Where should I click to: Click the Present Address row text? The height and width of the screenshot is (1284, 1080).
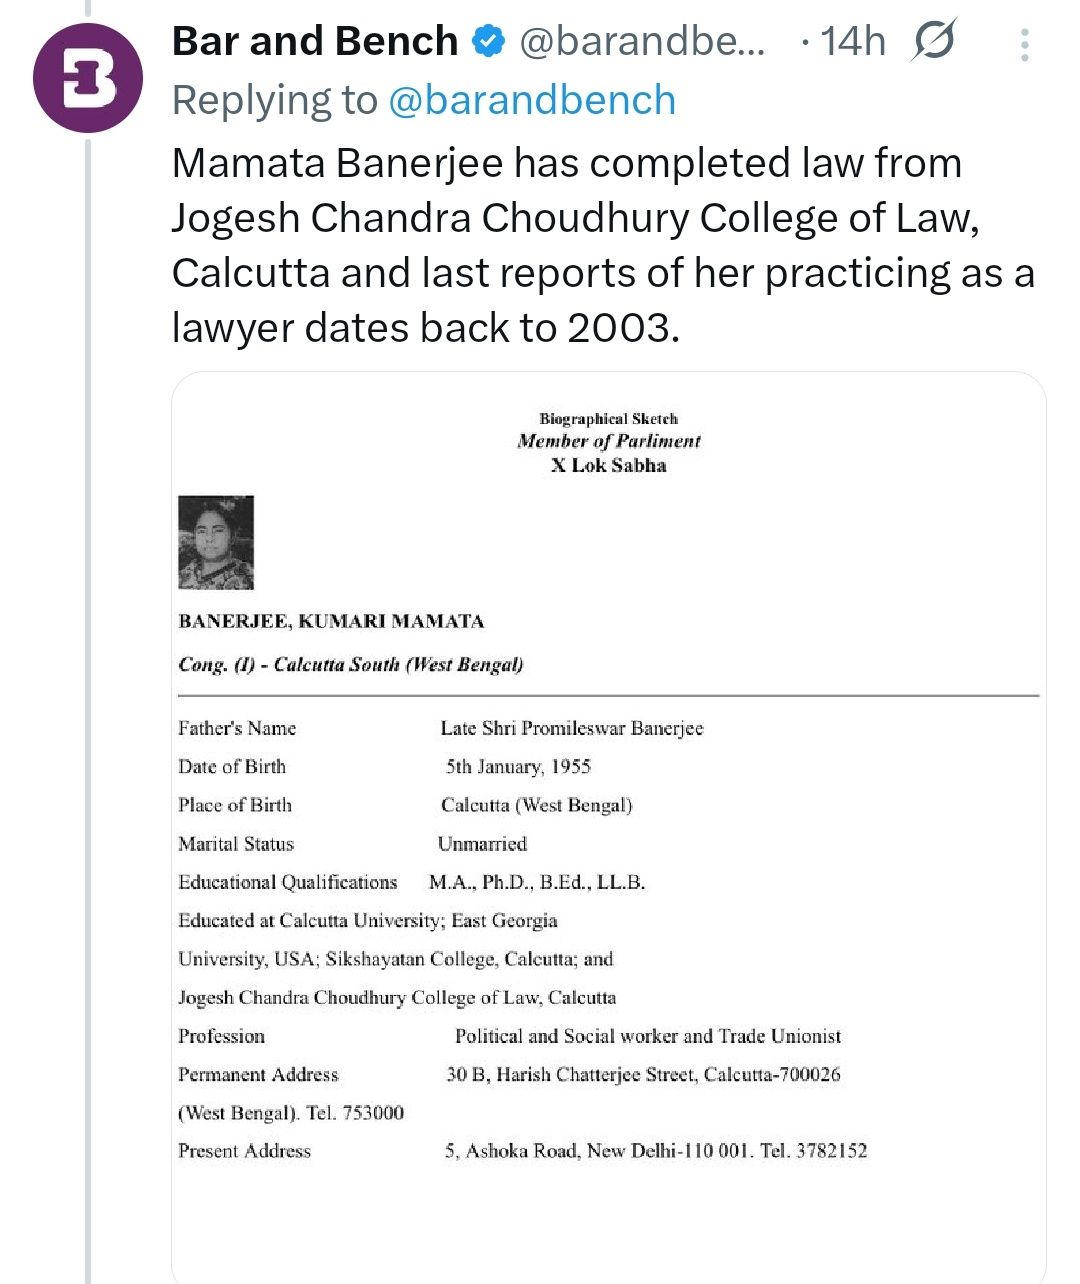(522, 1151)
